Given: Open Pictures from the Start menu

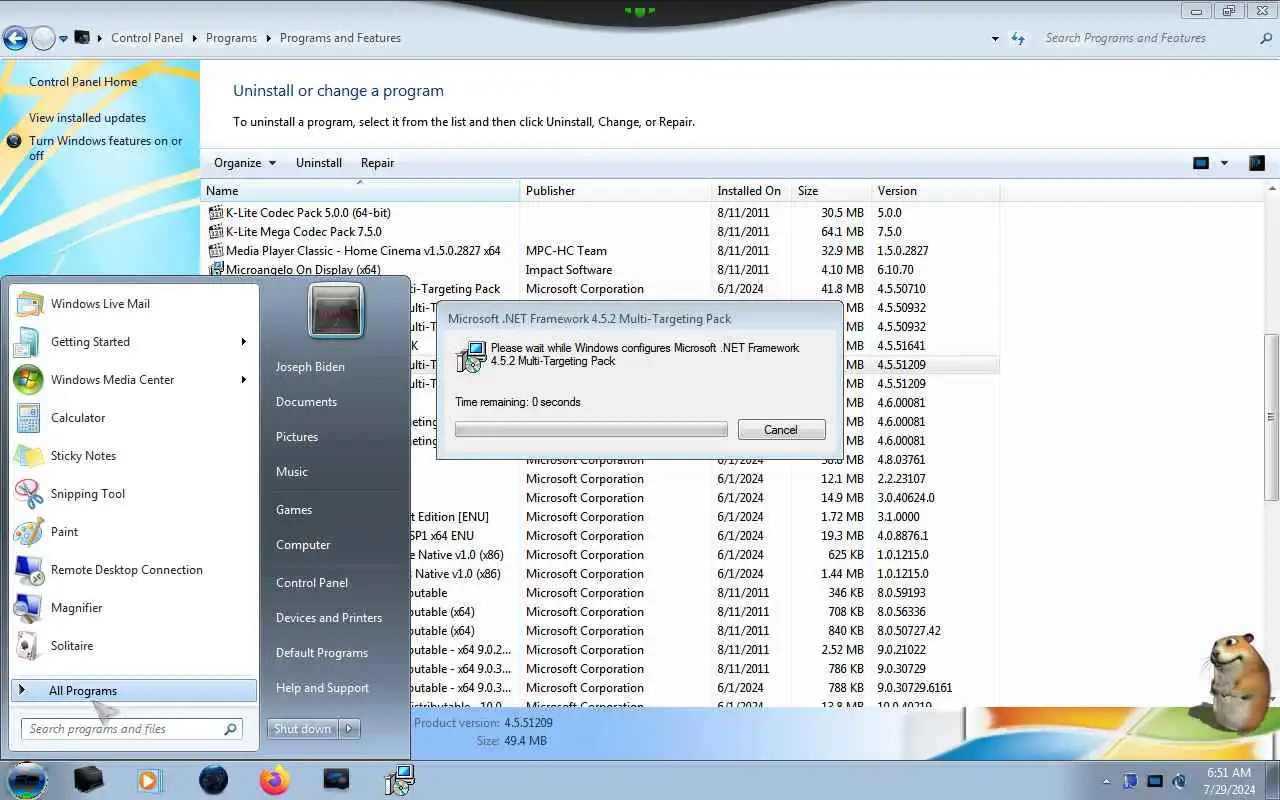Looking at the screenshot, I should (x=297, y=437).
